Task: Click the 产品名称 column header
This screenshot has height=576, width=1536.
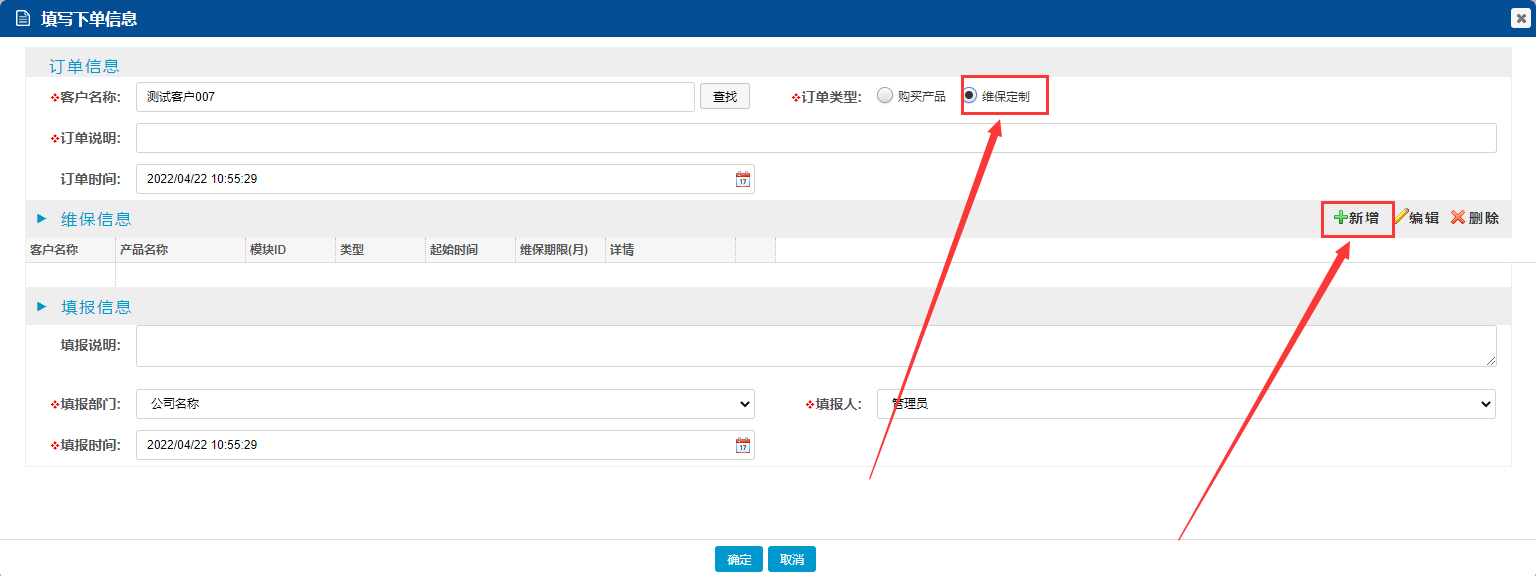Action: coord(144,250)
